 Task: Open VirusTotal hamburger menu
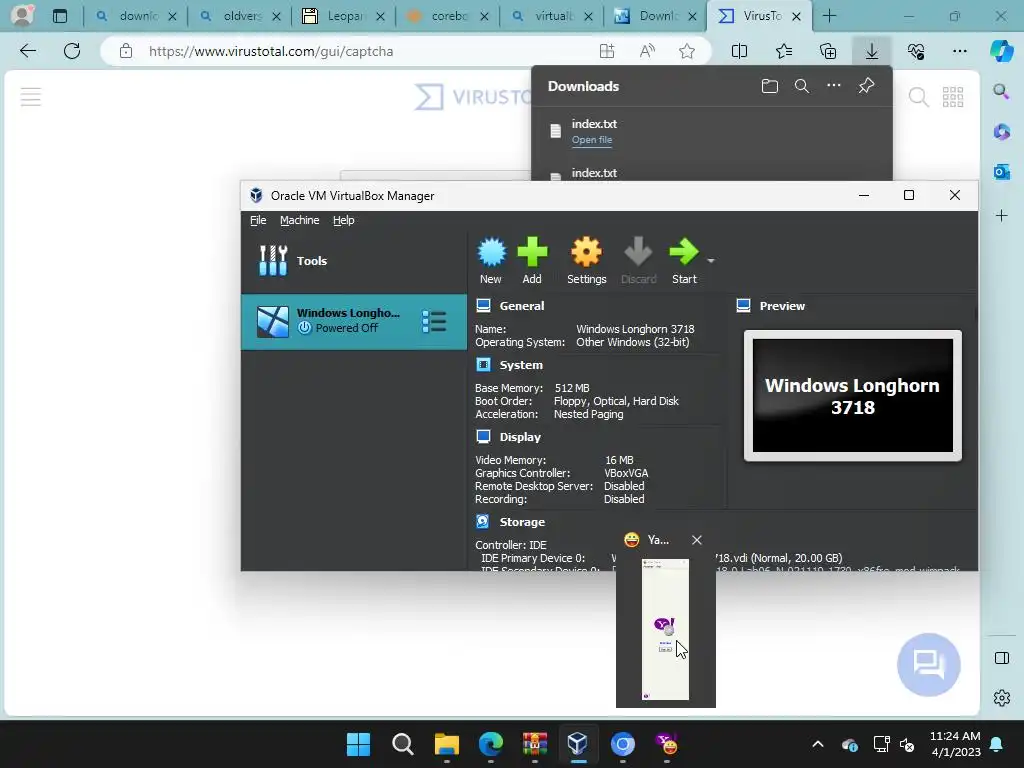coord(31,97)
